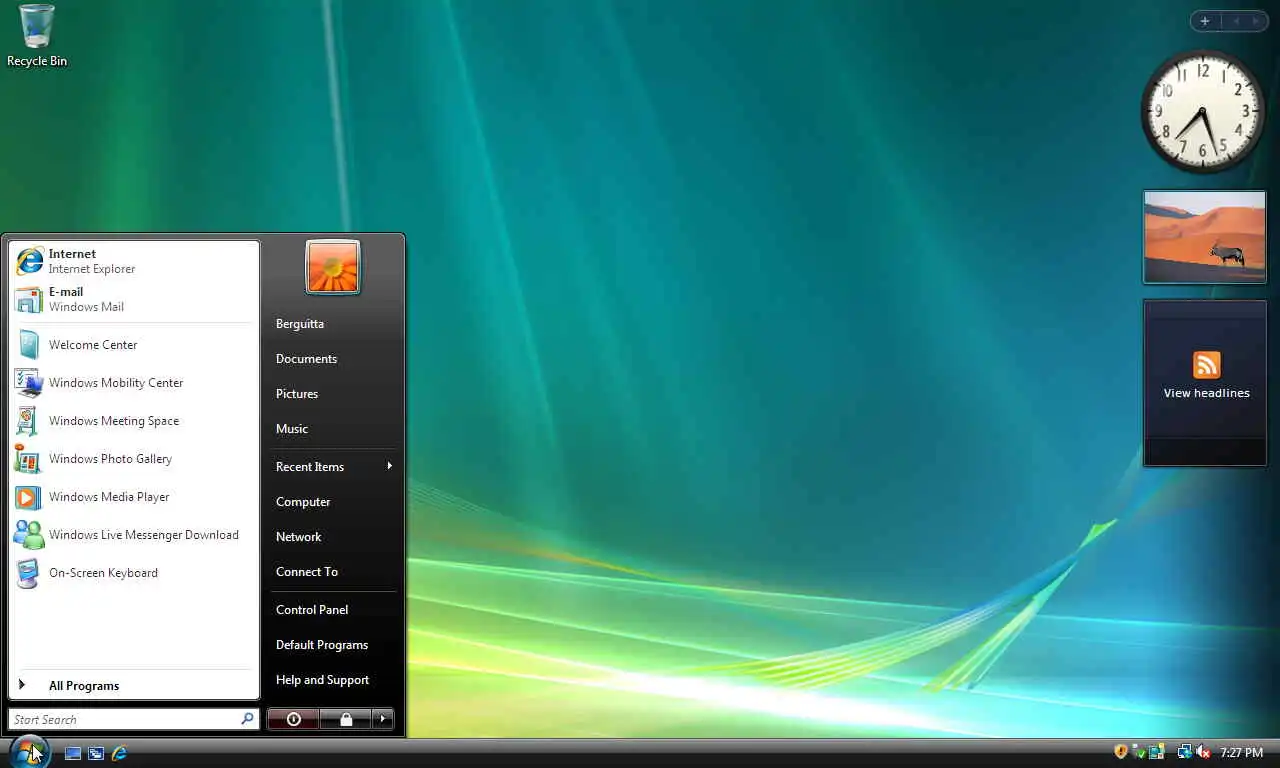Image resolution: width=1280 pixels, height=768 pixels.
Task: Open Control Panel
Action: [334, 610]
